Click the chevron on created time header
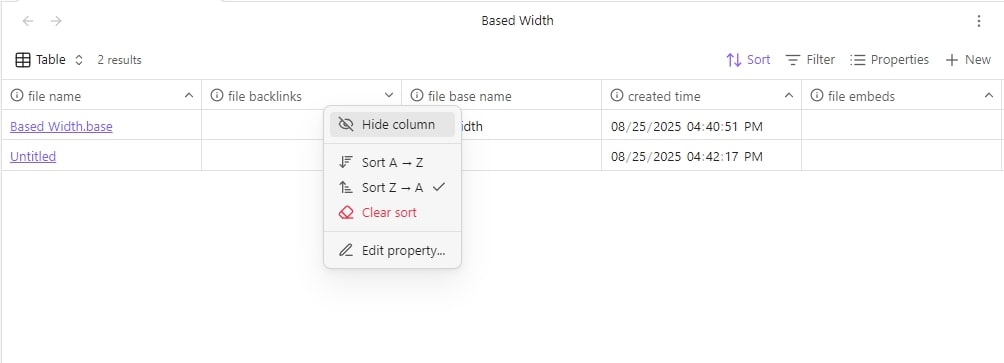Viewport: 1004px width, 363px height. click(x=788, y=95)
